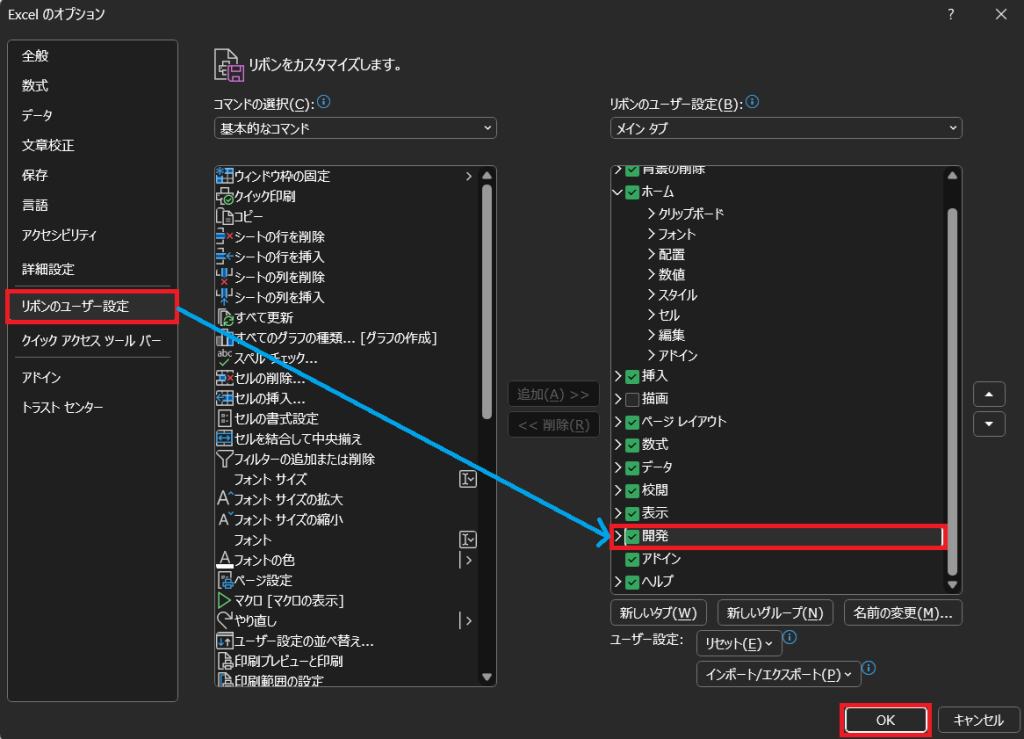
Task: Click the move up arrow button
Action: tap(988, 394)
